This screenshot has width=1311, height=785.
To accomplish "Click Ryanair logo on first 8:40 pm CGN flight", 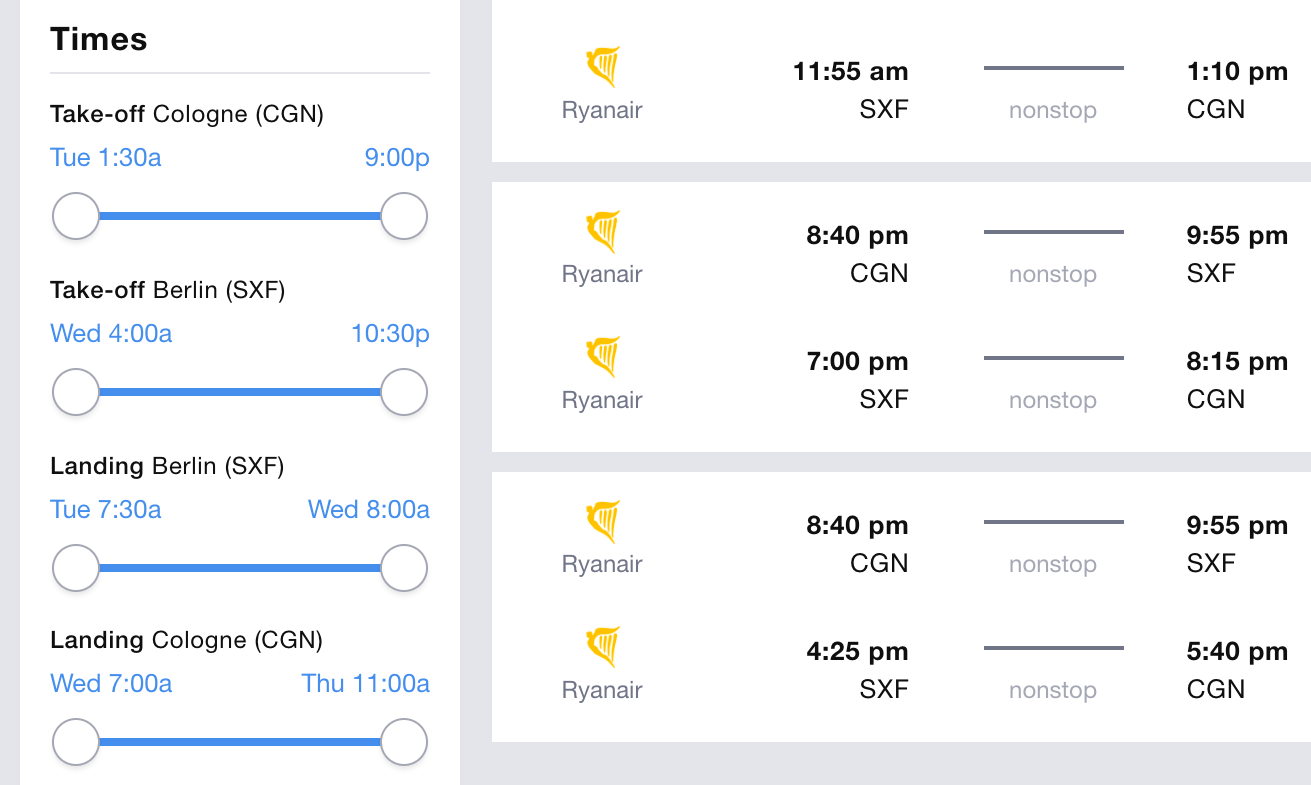I will (602, 231).
